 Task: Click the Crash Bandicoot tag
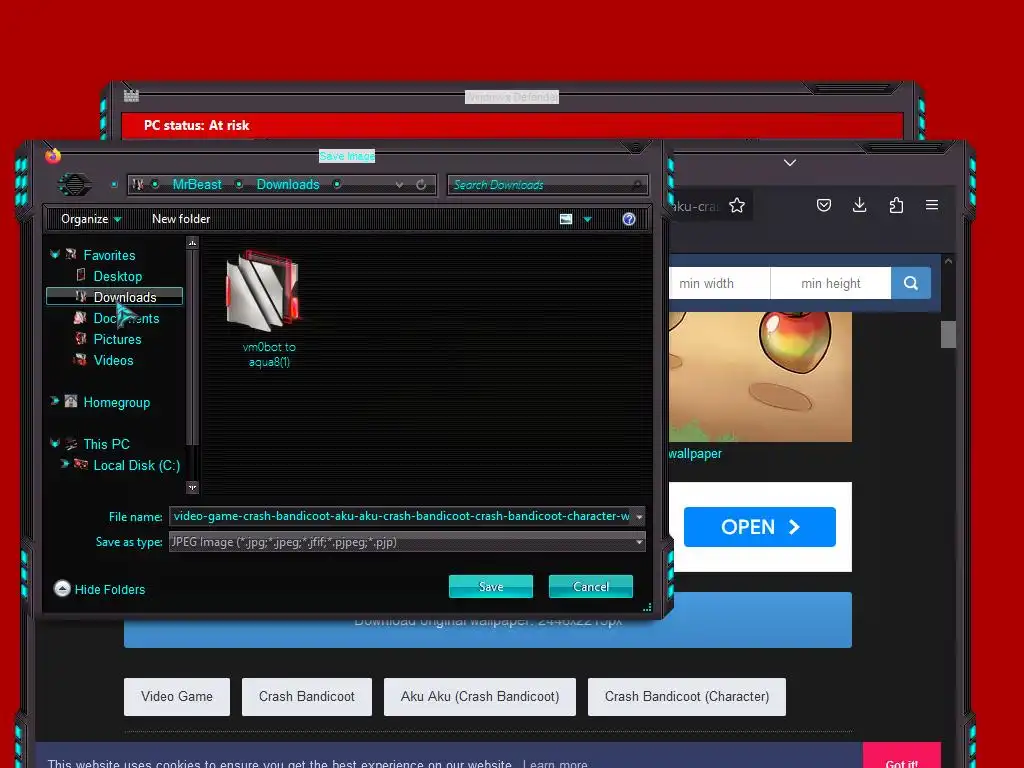pos(307,696)
